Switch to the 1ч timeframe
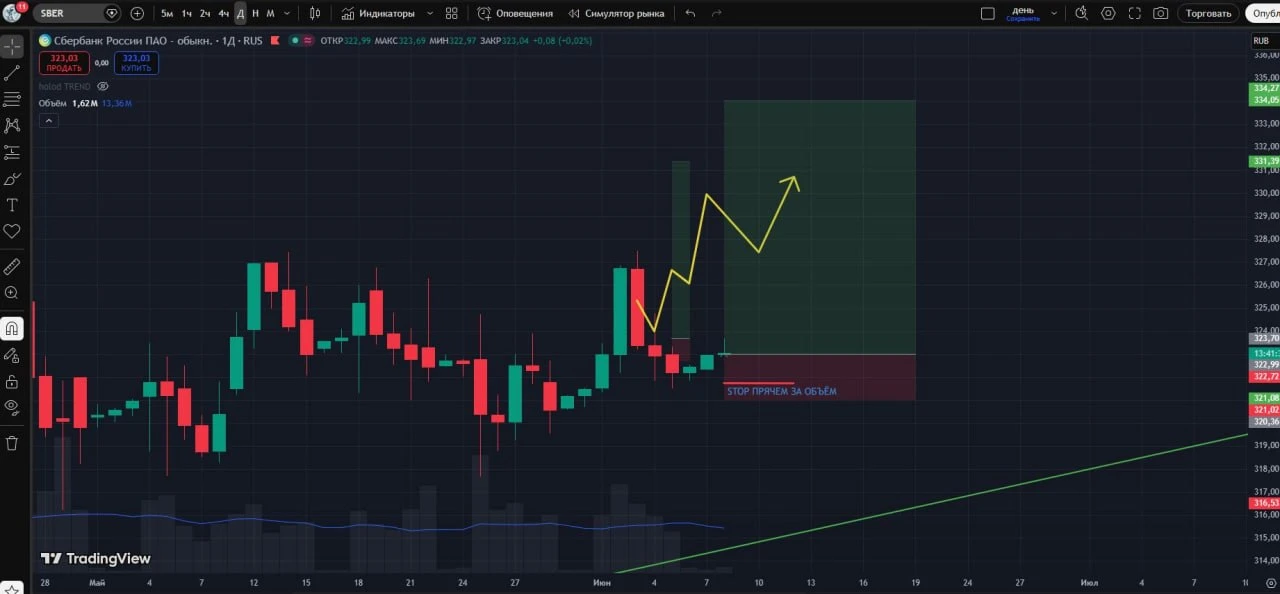Screen dimensions: 1280x594 pyautogui.click(x=186, y=13)
